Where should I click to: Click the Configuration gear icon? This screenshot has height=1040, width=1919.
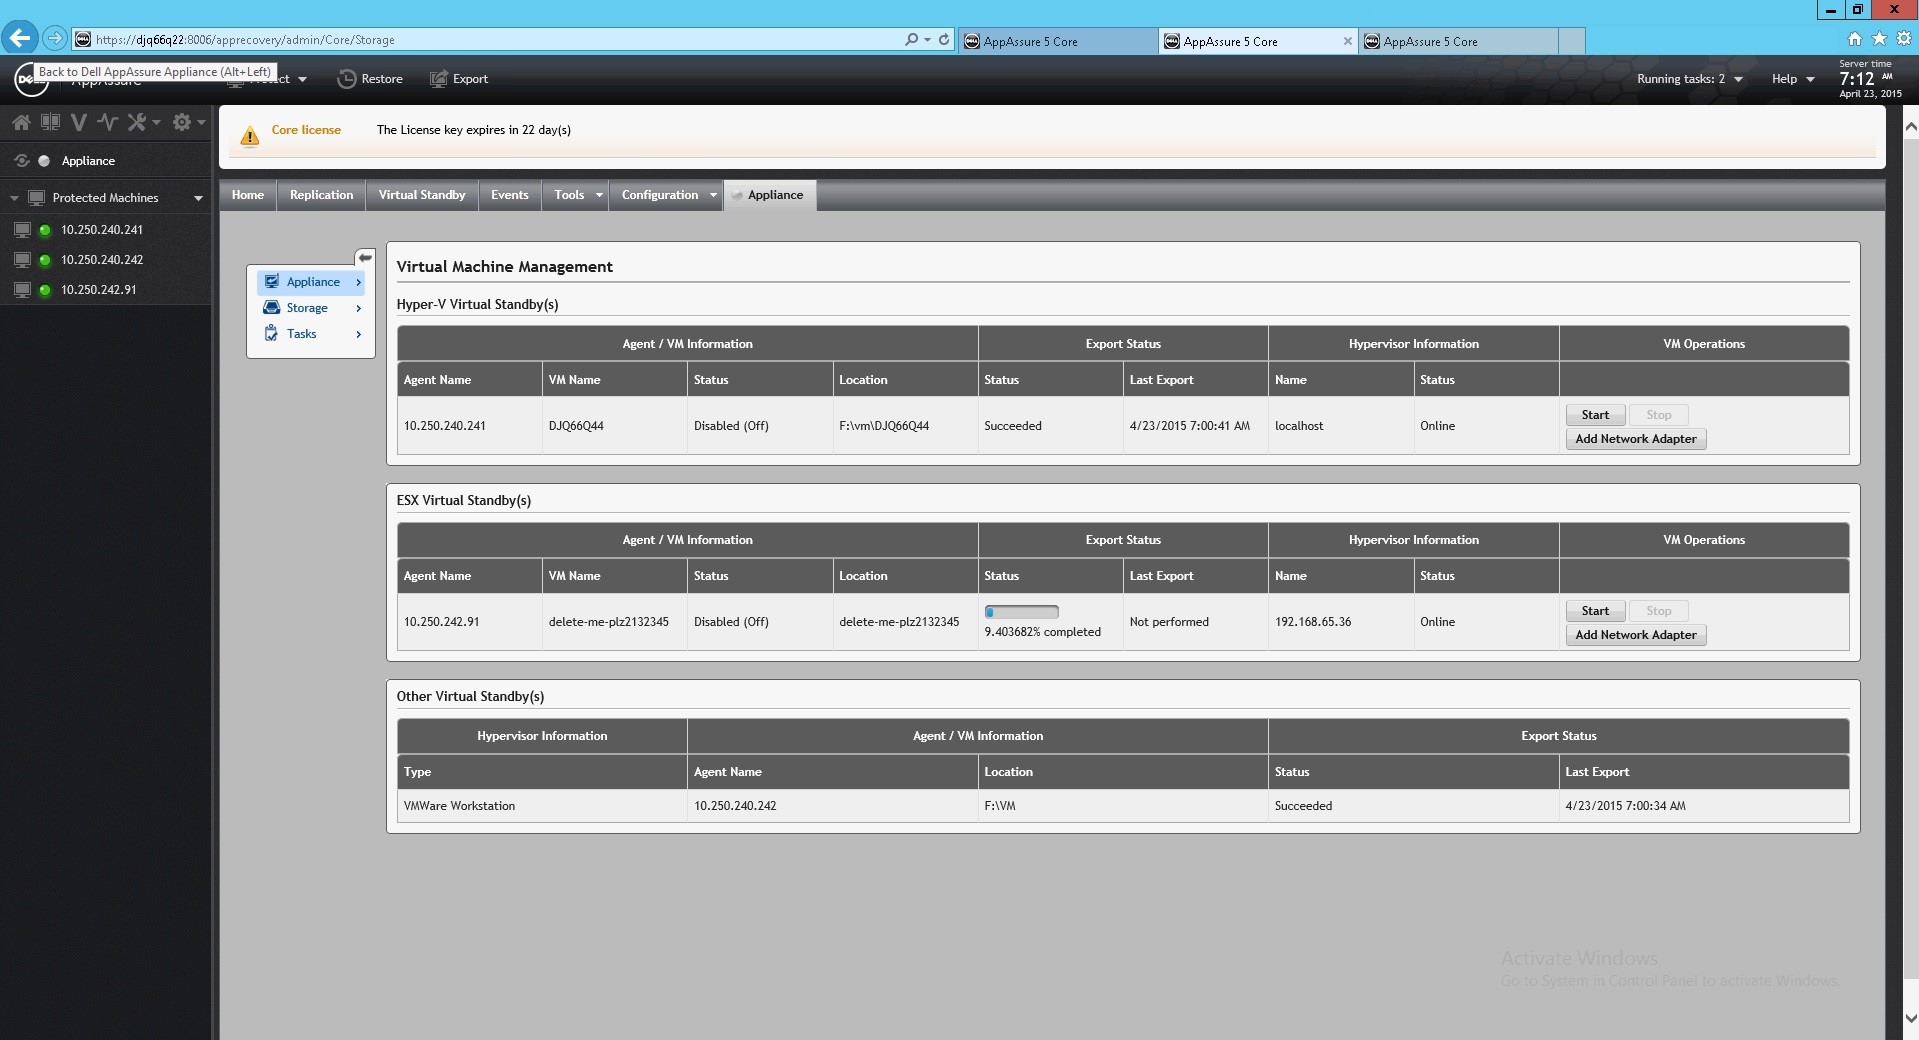pyautogui.click(x=181, y=122)
